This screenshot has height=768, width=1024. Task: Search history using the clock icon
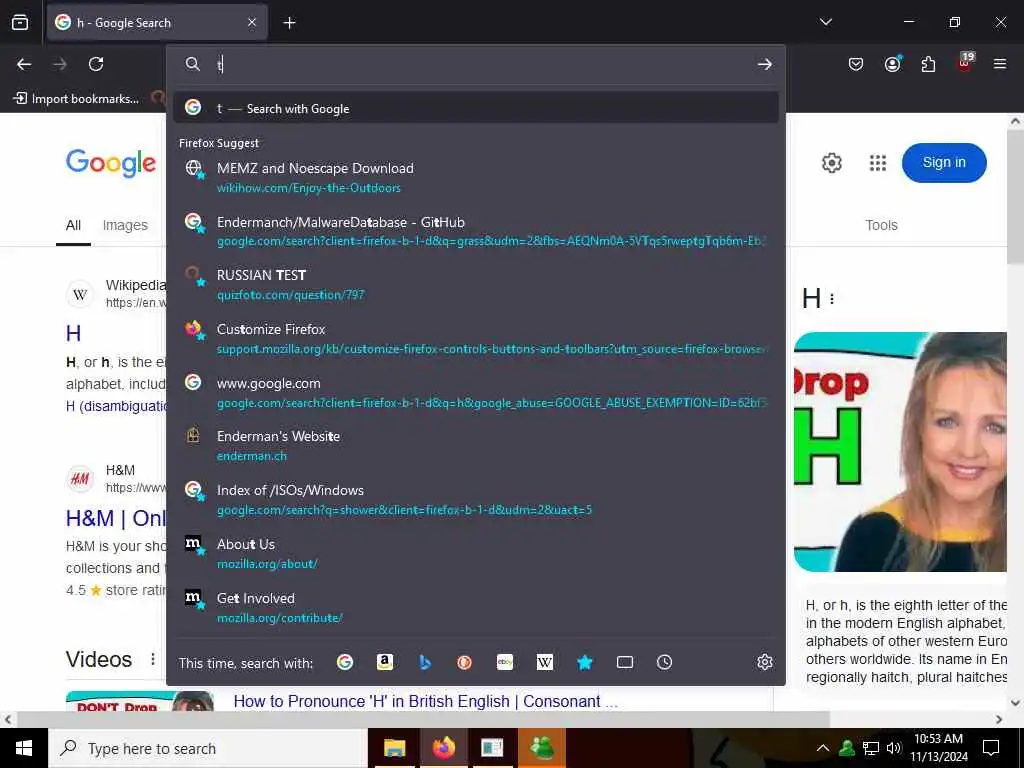pos(664,662)
